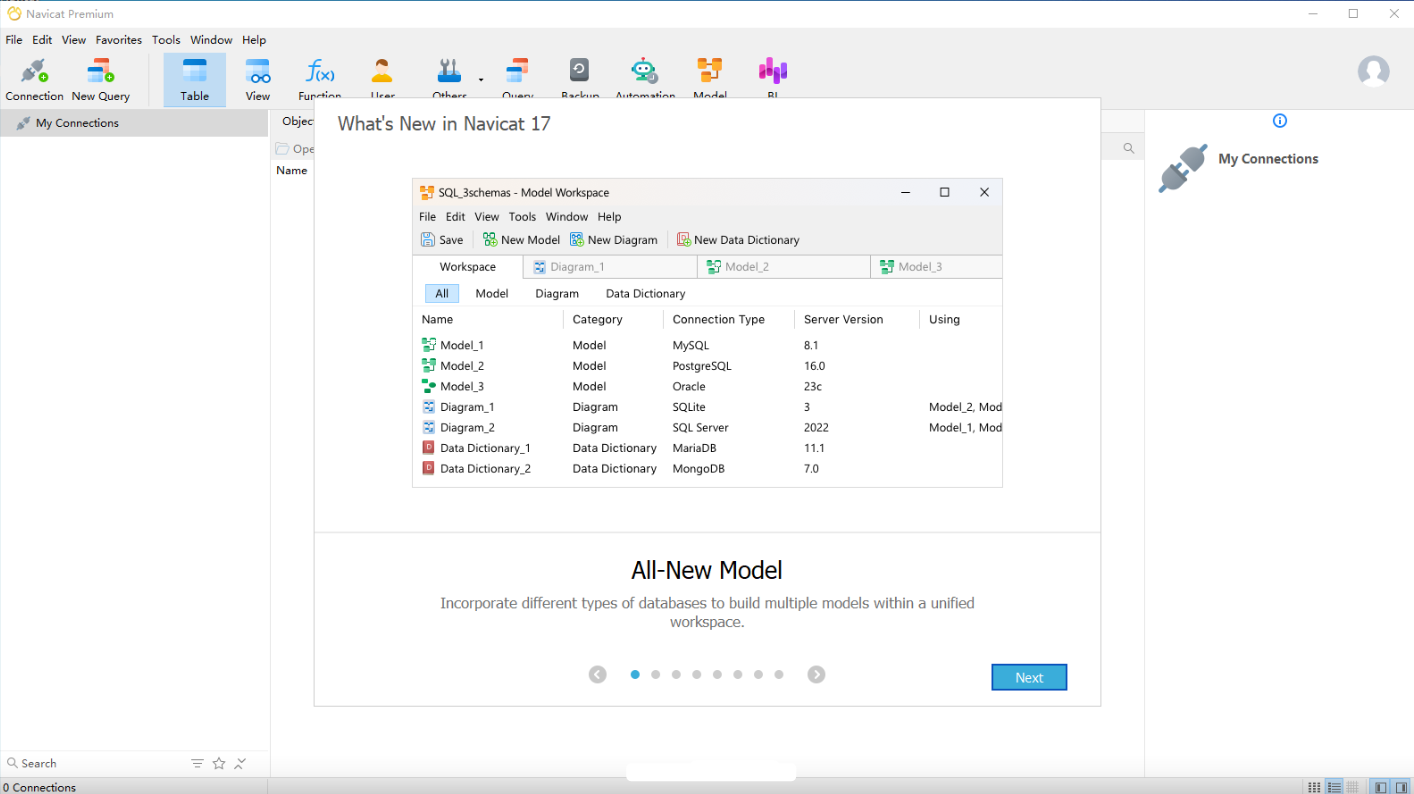Viewport: 1414px width, 794px height.
Task: Select the second slide indicator dot
Action: tap(655, 674)
